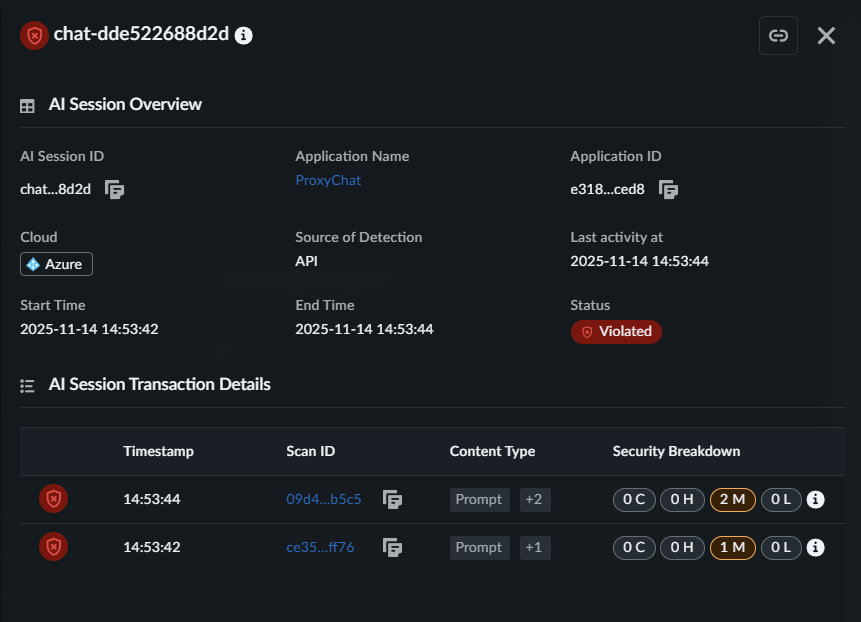Expand the +1 content types badge

[533, 547]
